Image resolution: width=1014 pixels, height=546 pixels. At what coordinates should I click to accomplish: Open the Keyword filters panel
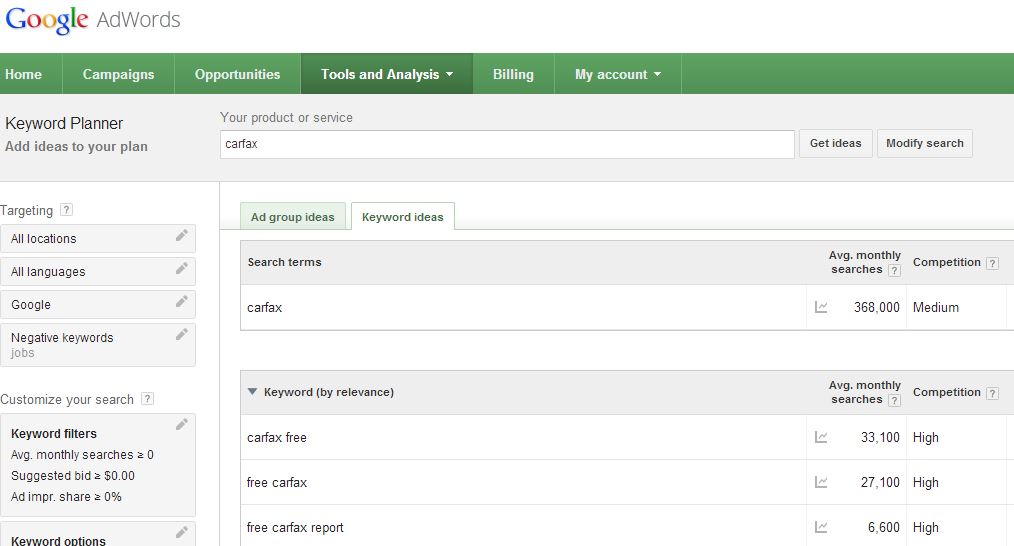(x=98, y=464)
